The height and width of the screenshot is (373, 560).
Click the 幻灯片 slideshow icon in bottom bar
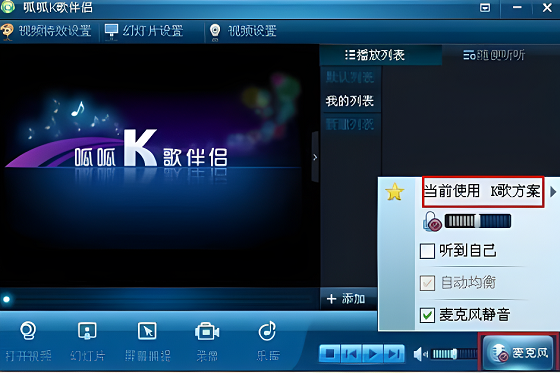[x=87, y=331]
